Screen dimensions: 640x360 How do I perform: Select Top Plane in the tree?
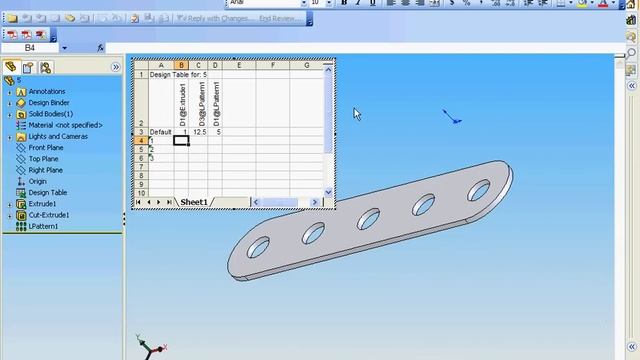43,159
